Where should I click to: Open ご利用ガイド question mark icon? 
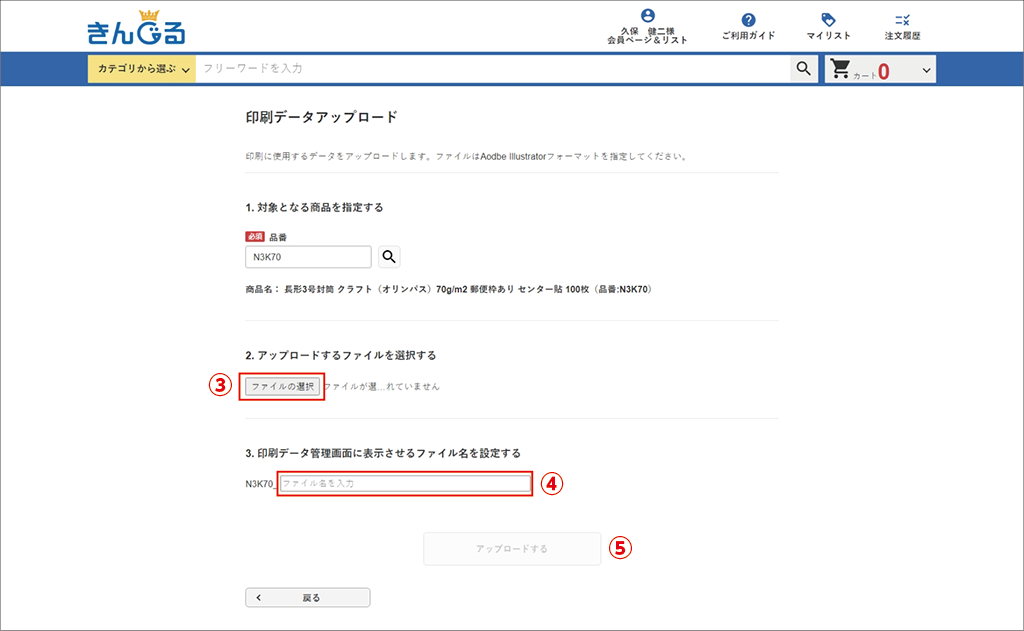[748, 20]
